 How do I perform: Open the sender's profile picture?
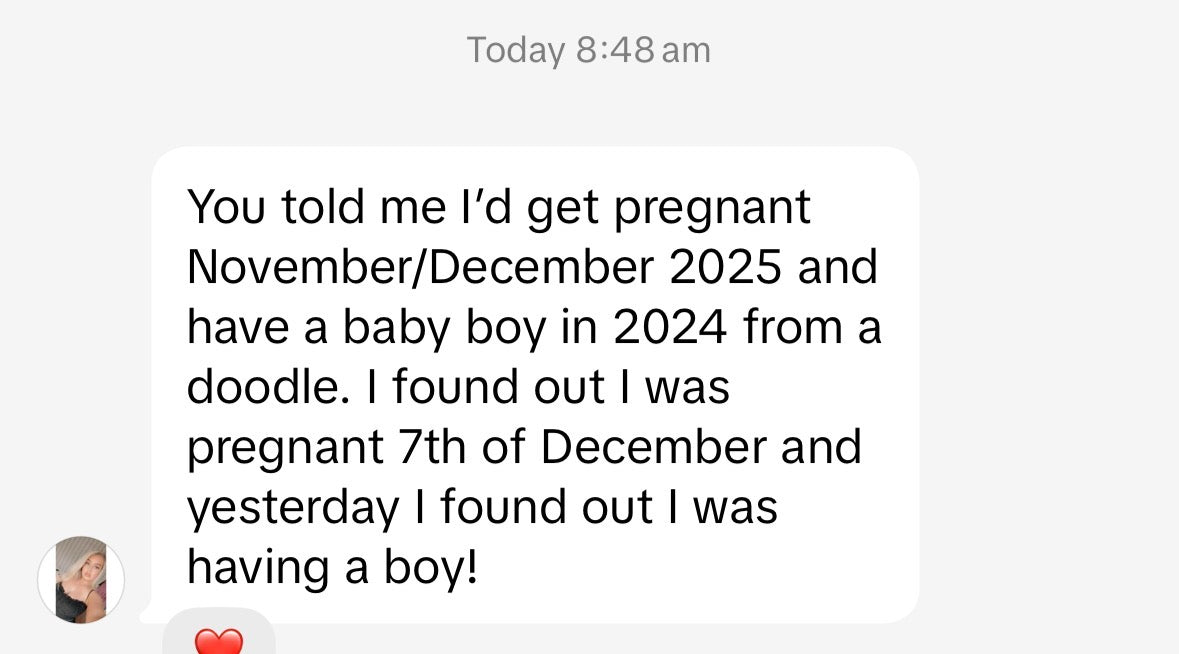coord(81,580)
